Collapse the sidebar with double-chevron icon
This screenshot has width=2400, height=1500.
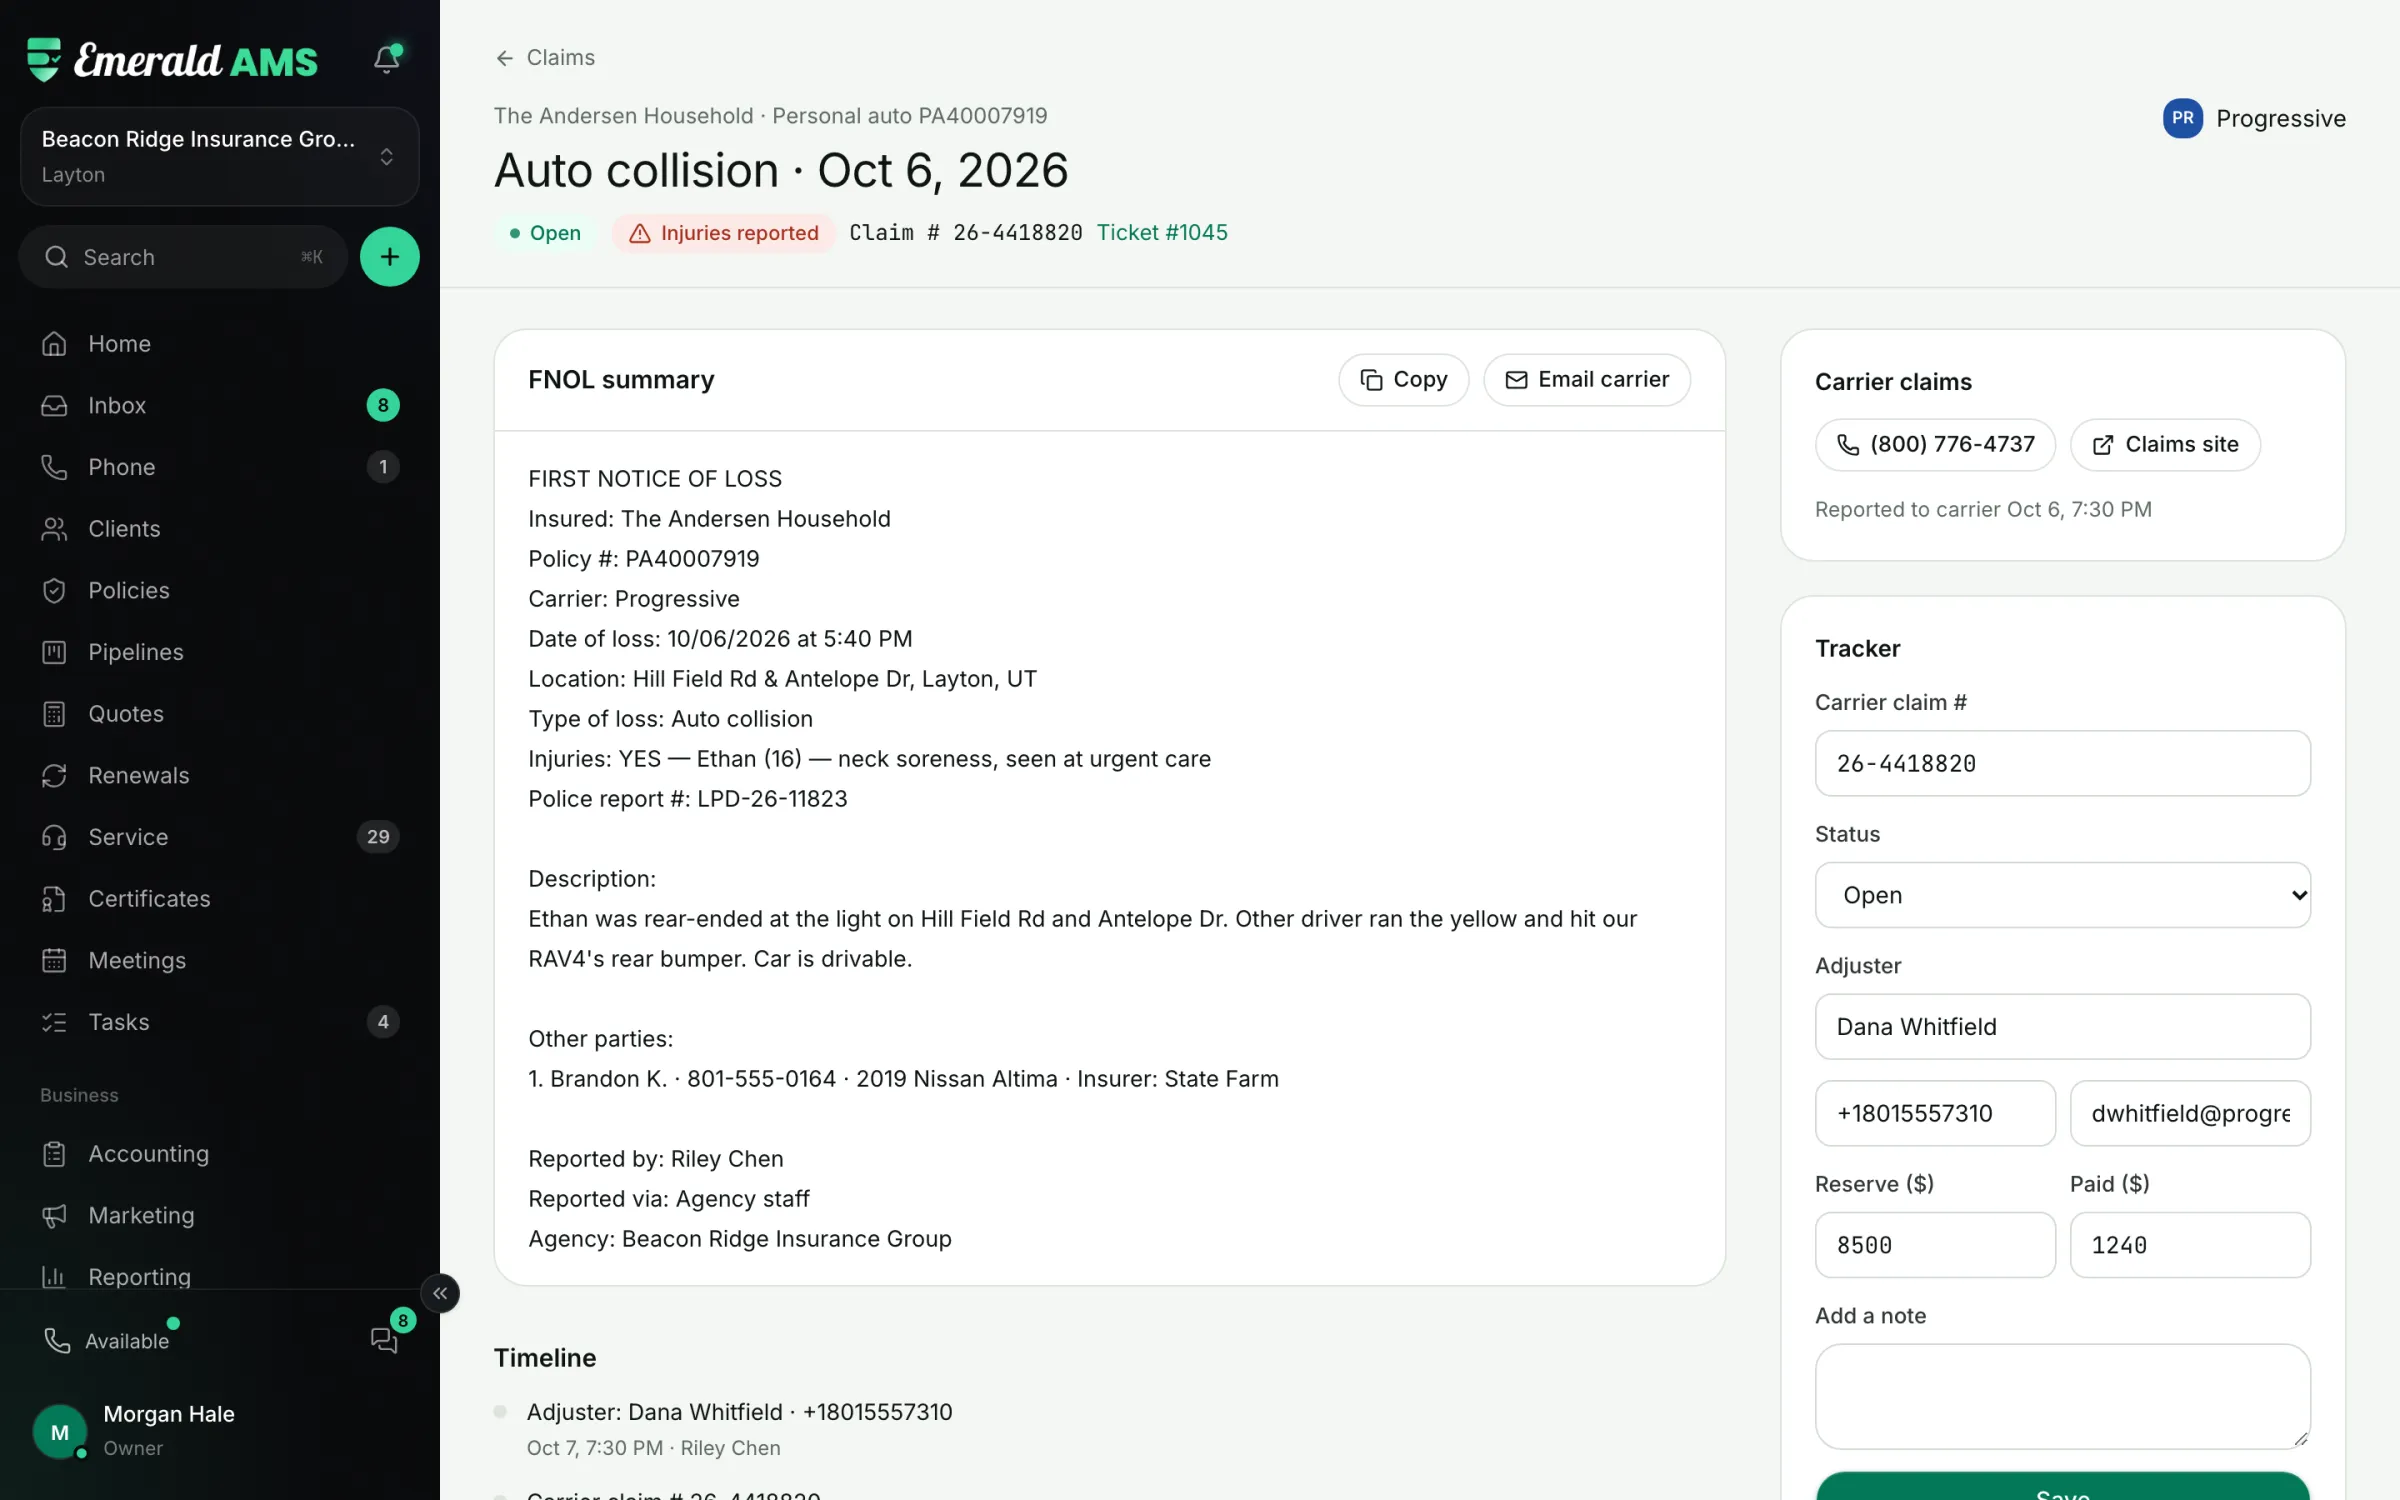click(440, 1293)
